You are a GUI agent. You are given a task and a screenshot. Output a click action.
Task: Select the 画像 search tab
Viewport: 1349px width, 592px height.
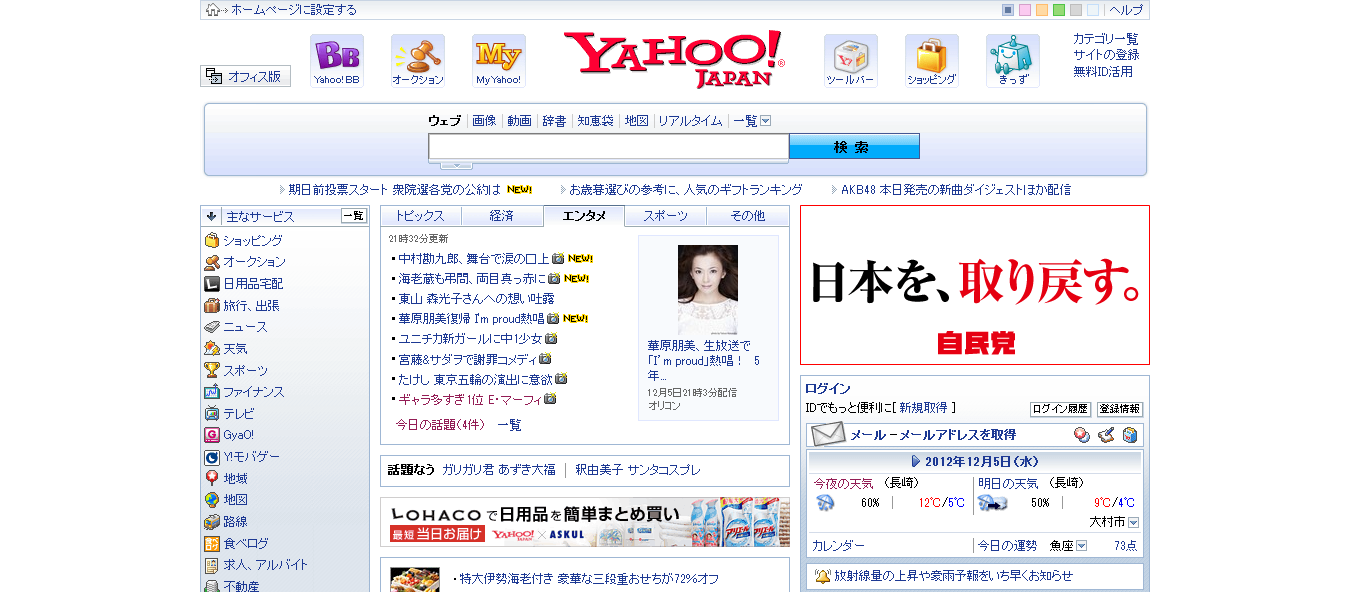pyautogui.click(x=484, y=121)
